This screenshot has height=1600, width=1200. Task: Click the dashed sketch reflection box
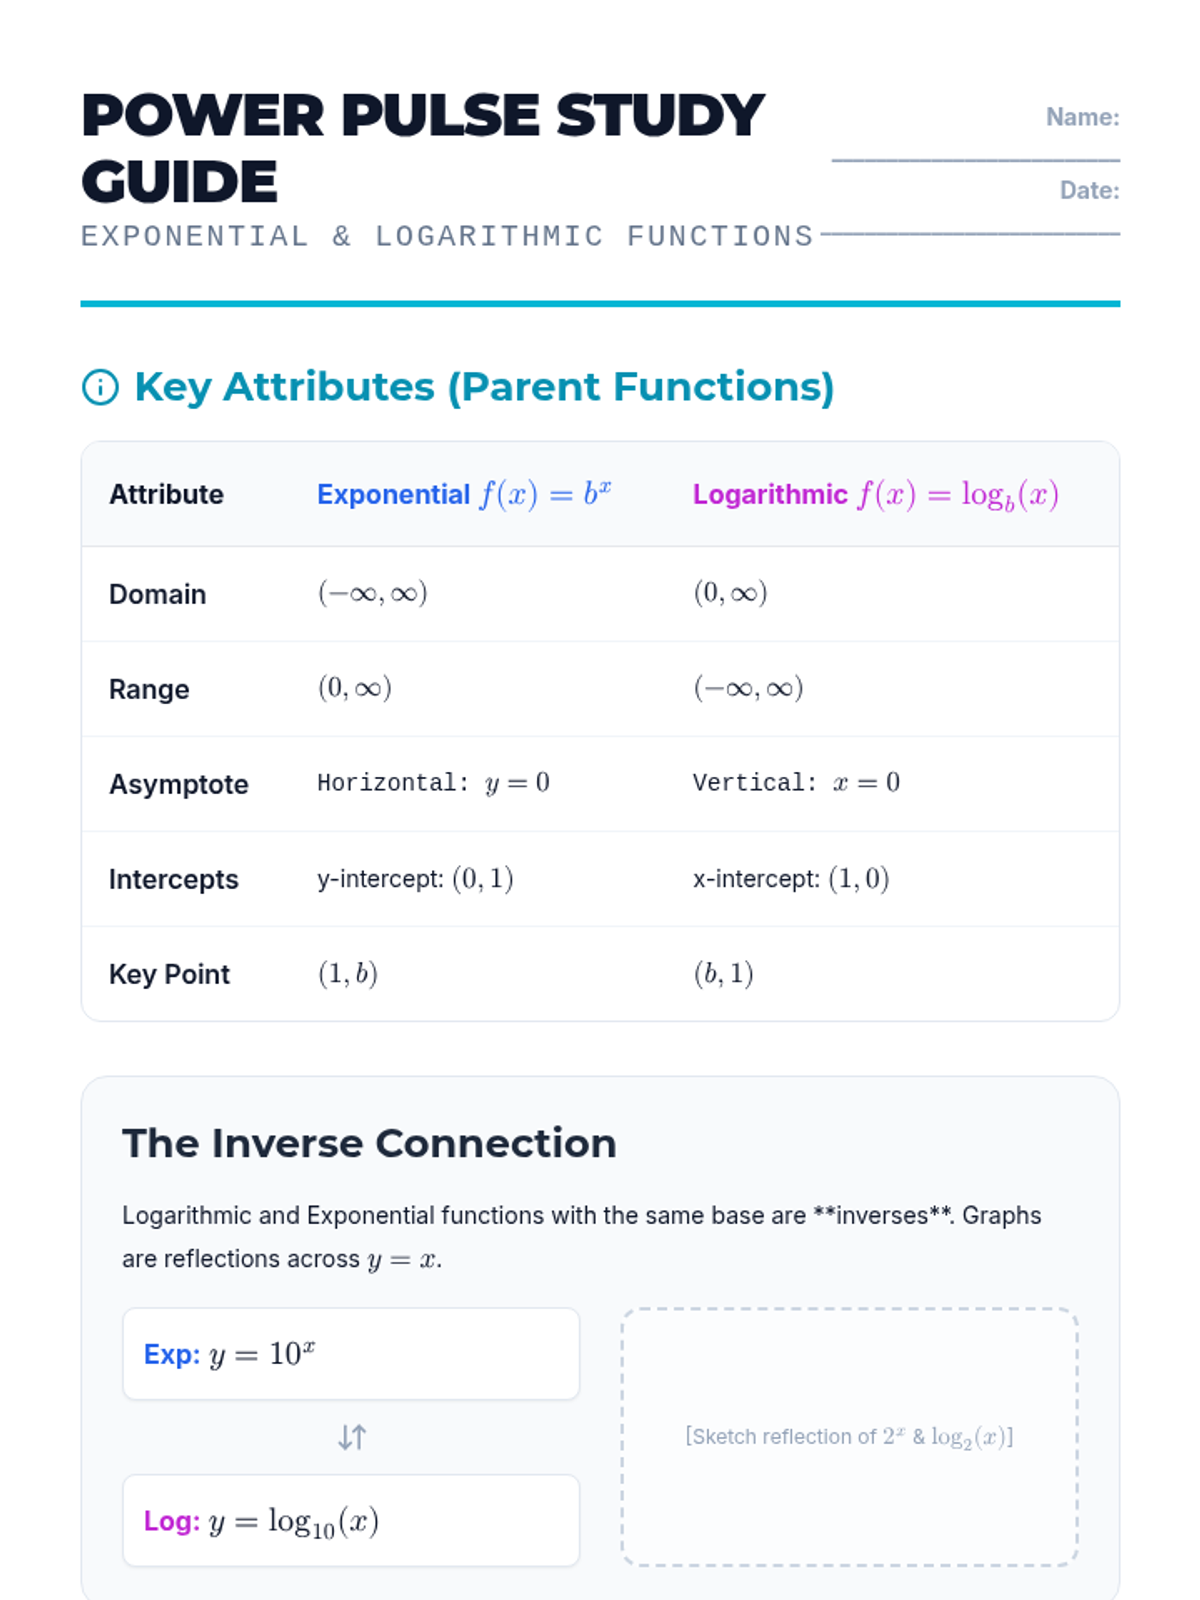(849, 1436)
